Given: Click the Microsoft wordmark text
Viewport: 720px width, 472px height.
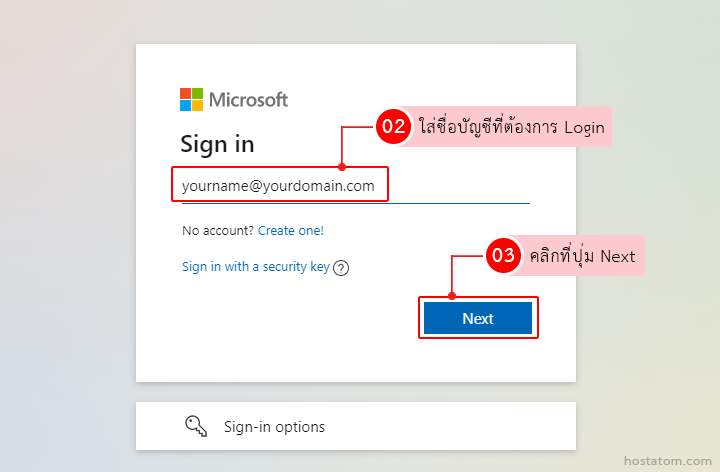Looking at the screenshot, I should 248,99.
